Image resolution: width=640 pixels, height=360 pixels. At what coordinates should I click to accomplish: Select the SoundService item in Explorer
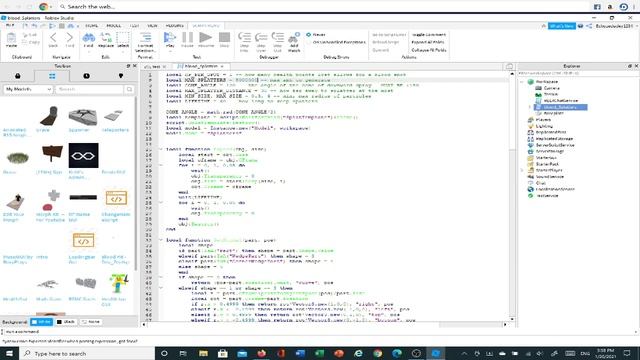[x=549, y=177]
